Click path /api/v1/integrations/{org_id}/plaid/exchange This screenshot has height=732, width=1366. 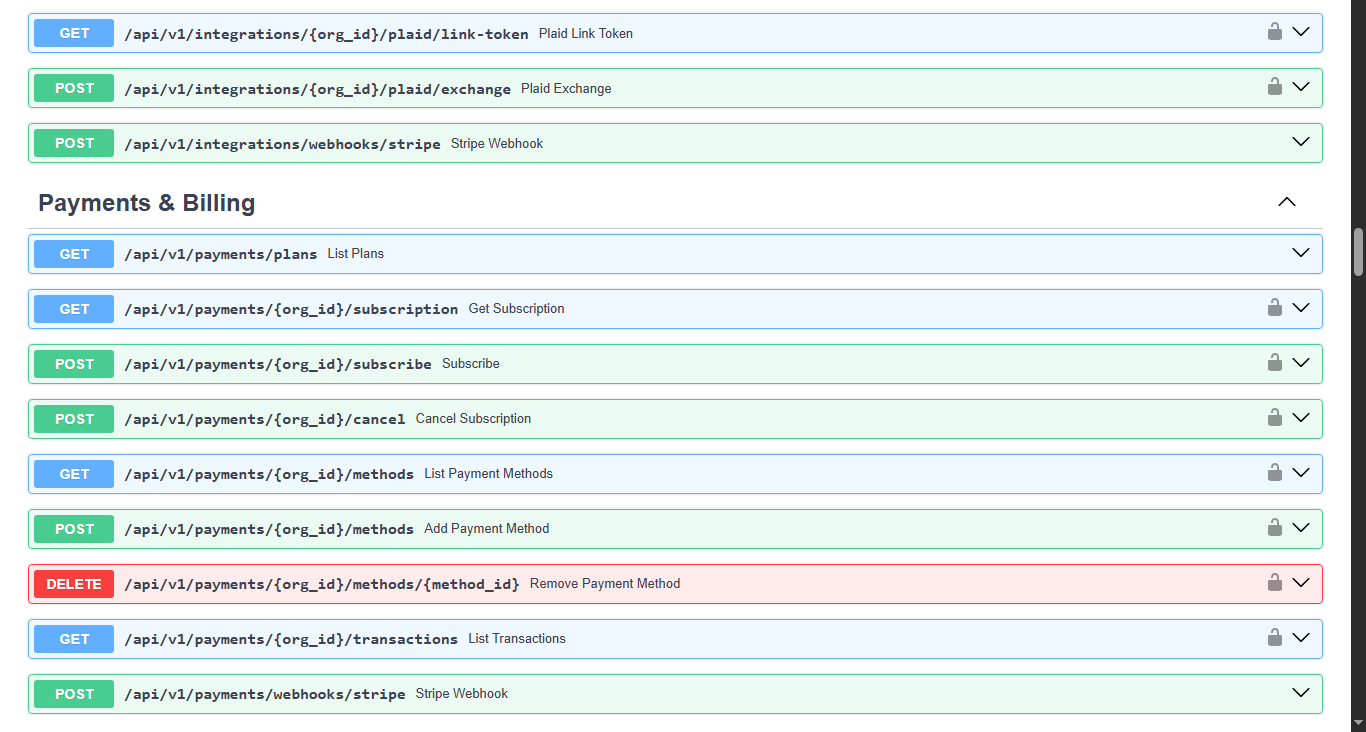317,89
